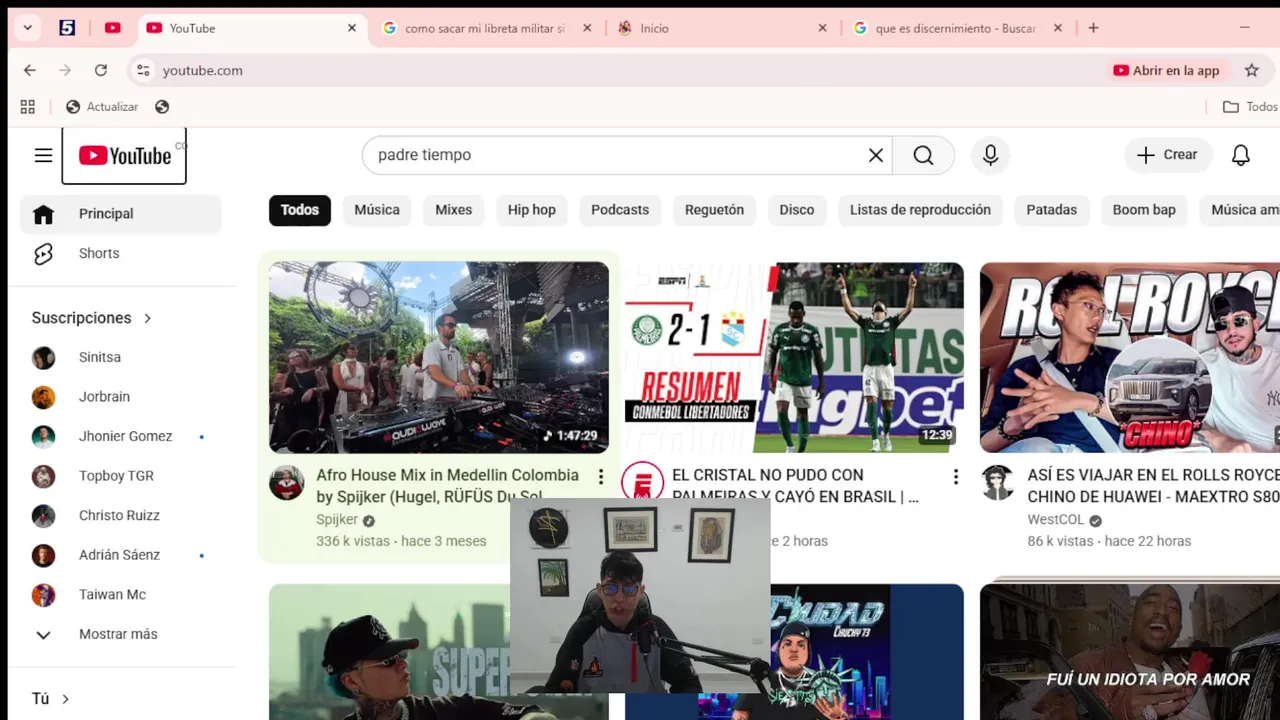Start voice search with the microphone icon

(x=990, y=155)
